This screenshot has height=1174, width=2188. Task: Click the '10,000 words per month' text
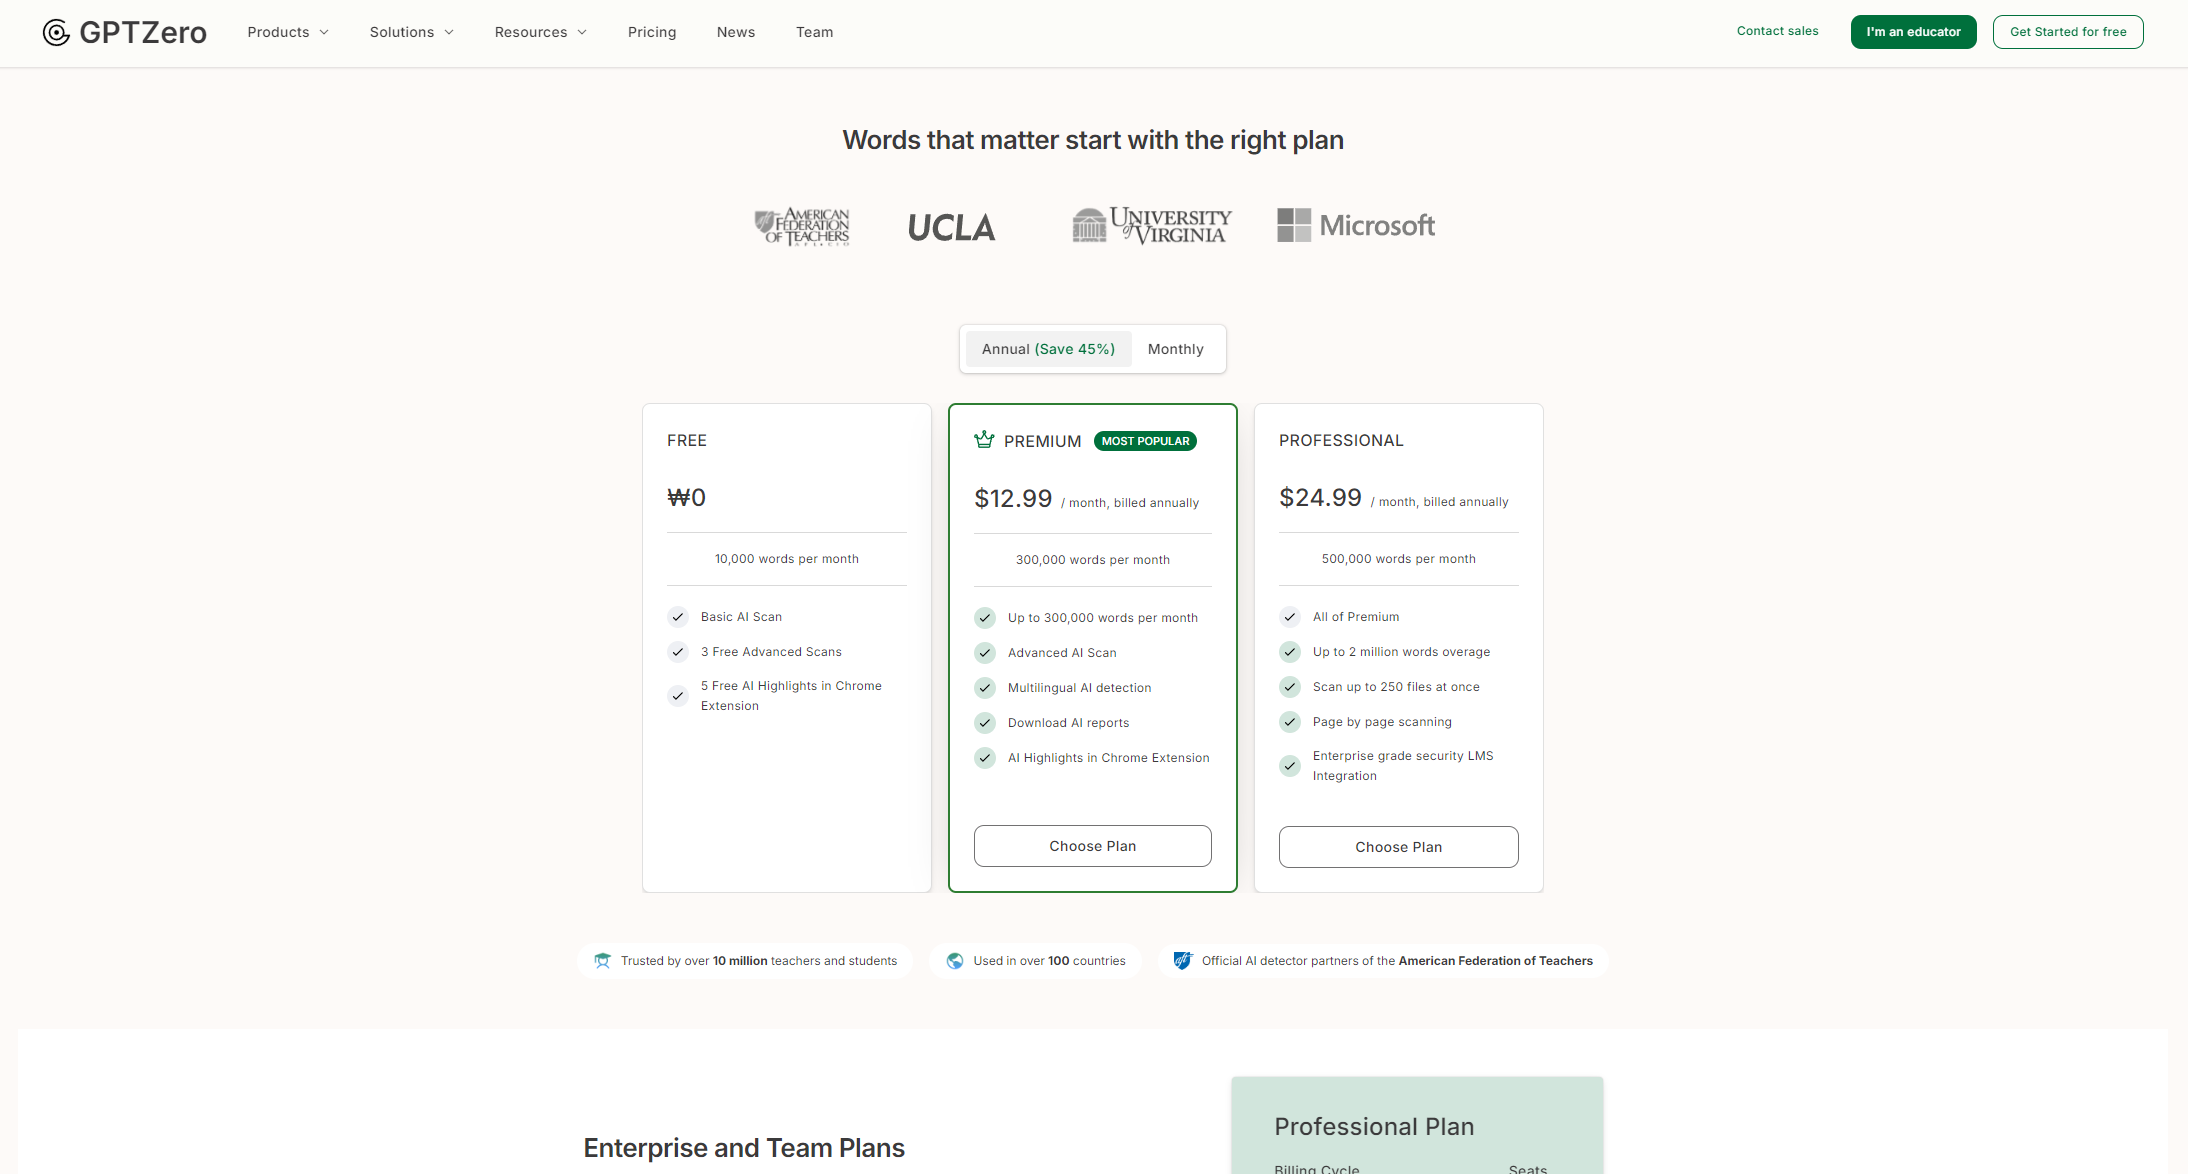click(x=787, y=559)
